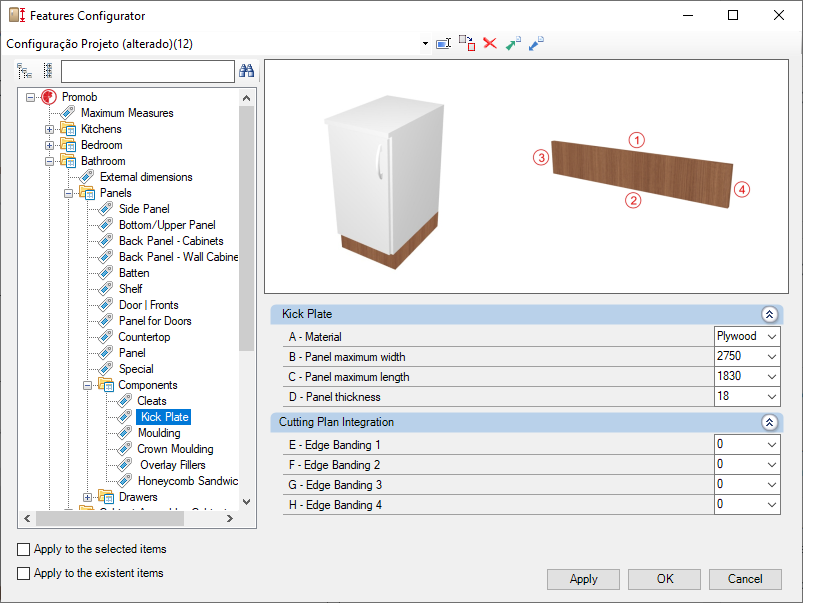The height and width of the screenshot is (605, 813).
Task: Collapse the Cutting Plan Integration section
Action: pyautogui.click(x=769, y=423)
